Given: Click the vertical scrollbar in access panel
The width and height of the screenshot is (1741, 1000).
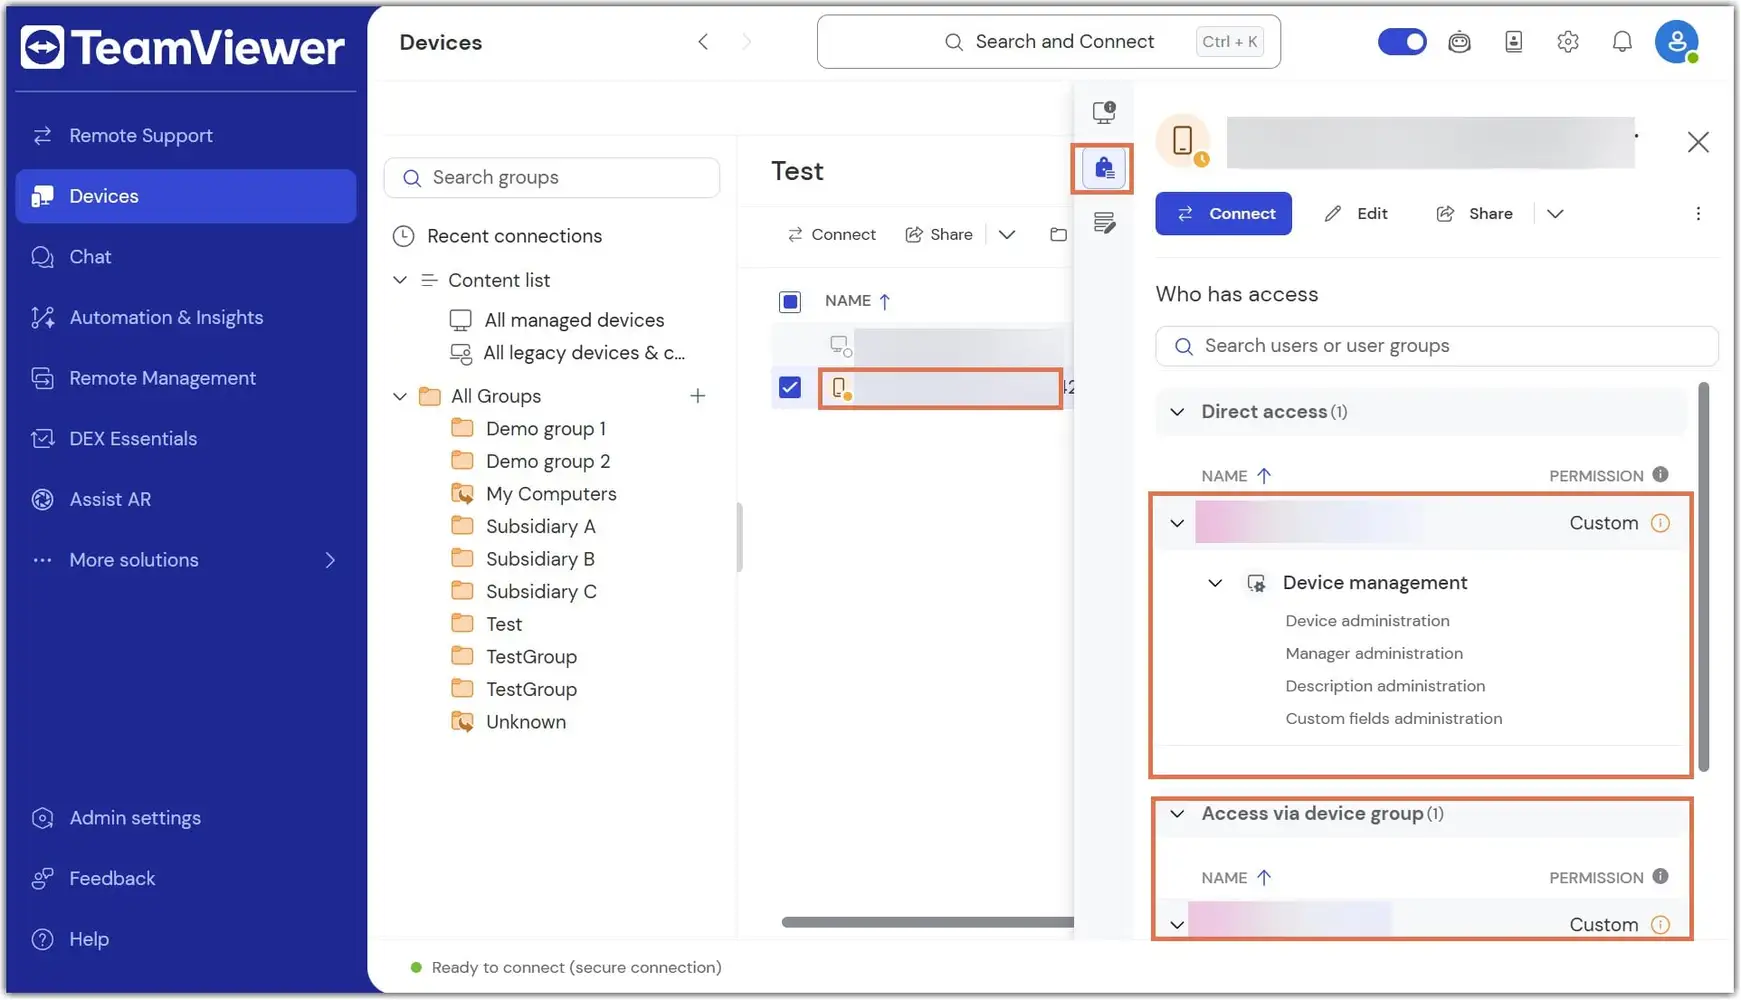Looking at the screenshot, I should tap(1703, 576).
